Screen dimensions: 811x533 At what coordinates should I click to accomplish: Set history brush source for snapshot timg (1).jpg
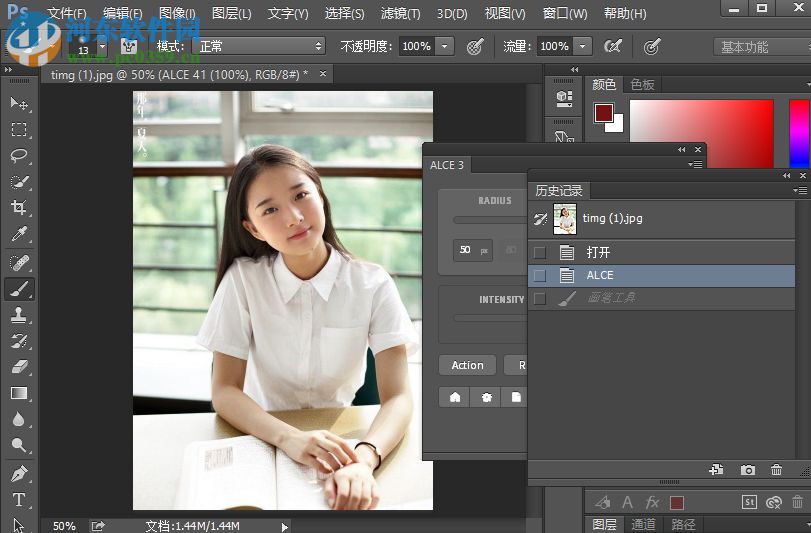[540, 219]
